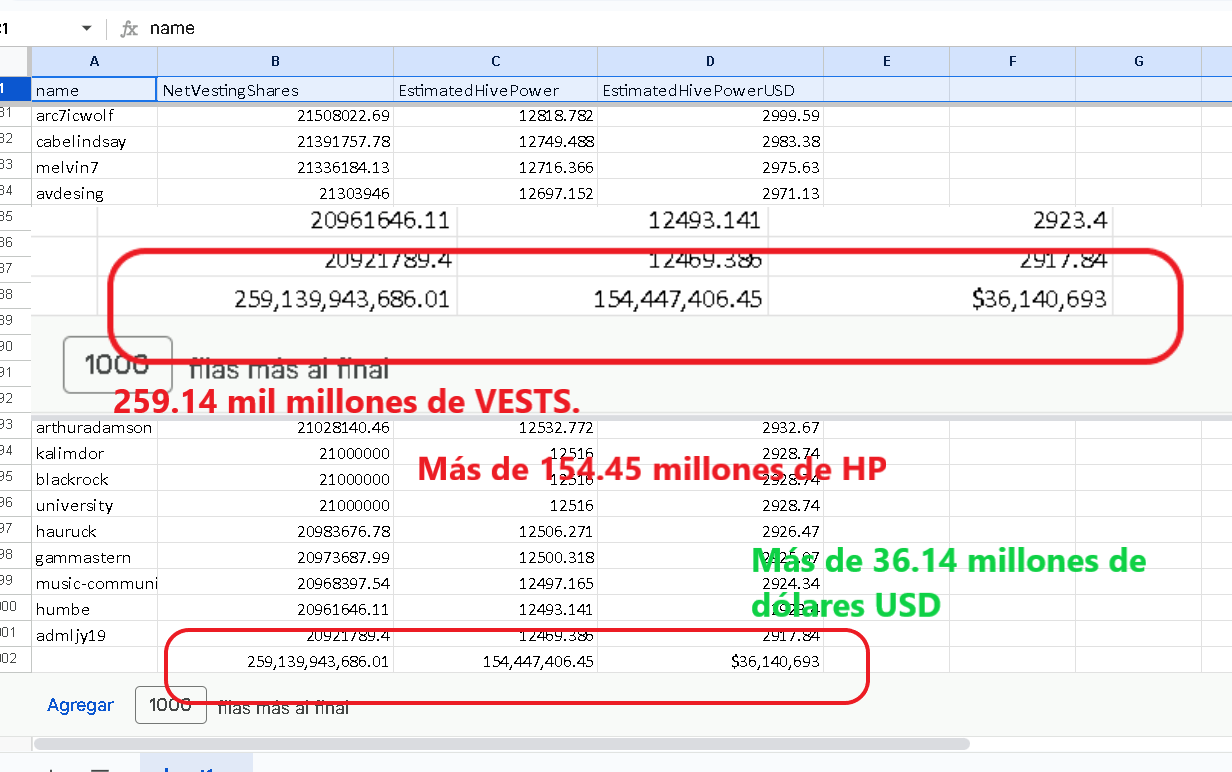
Task: Select the cell containing blackrock
Action: (x=94, y=479)
